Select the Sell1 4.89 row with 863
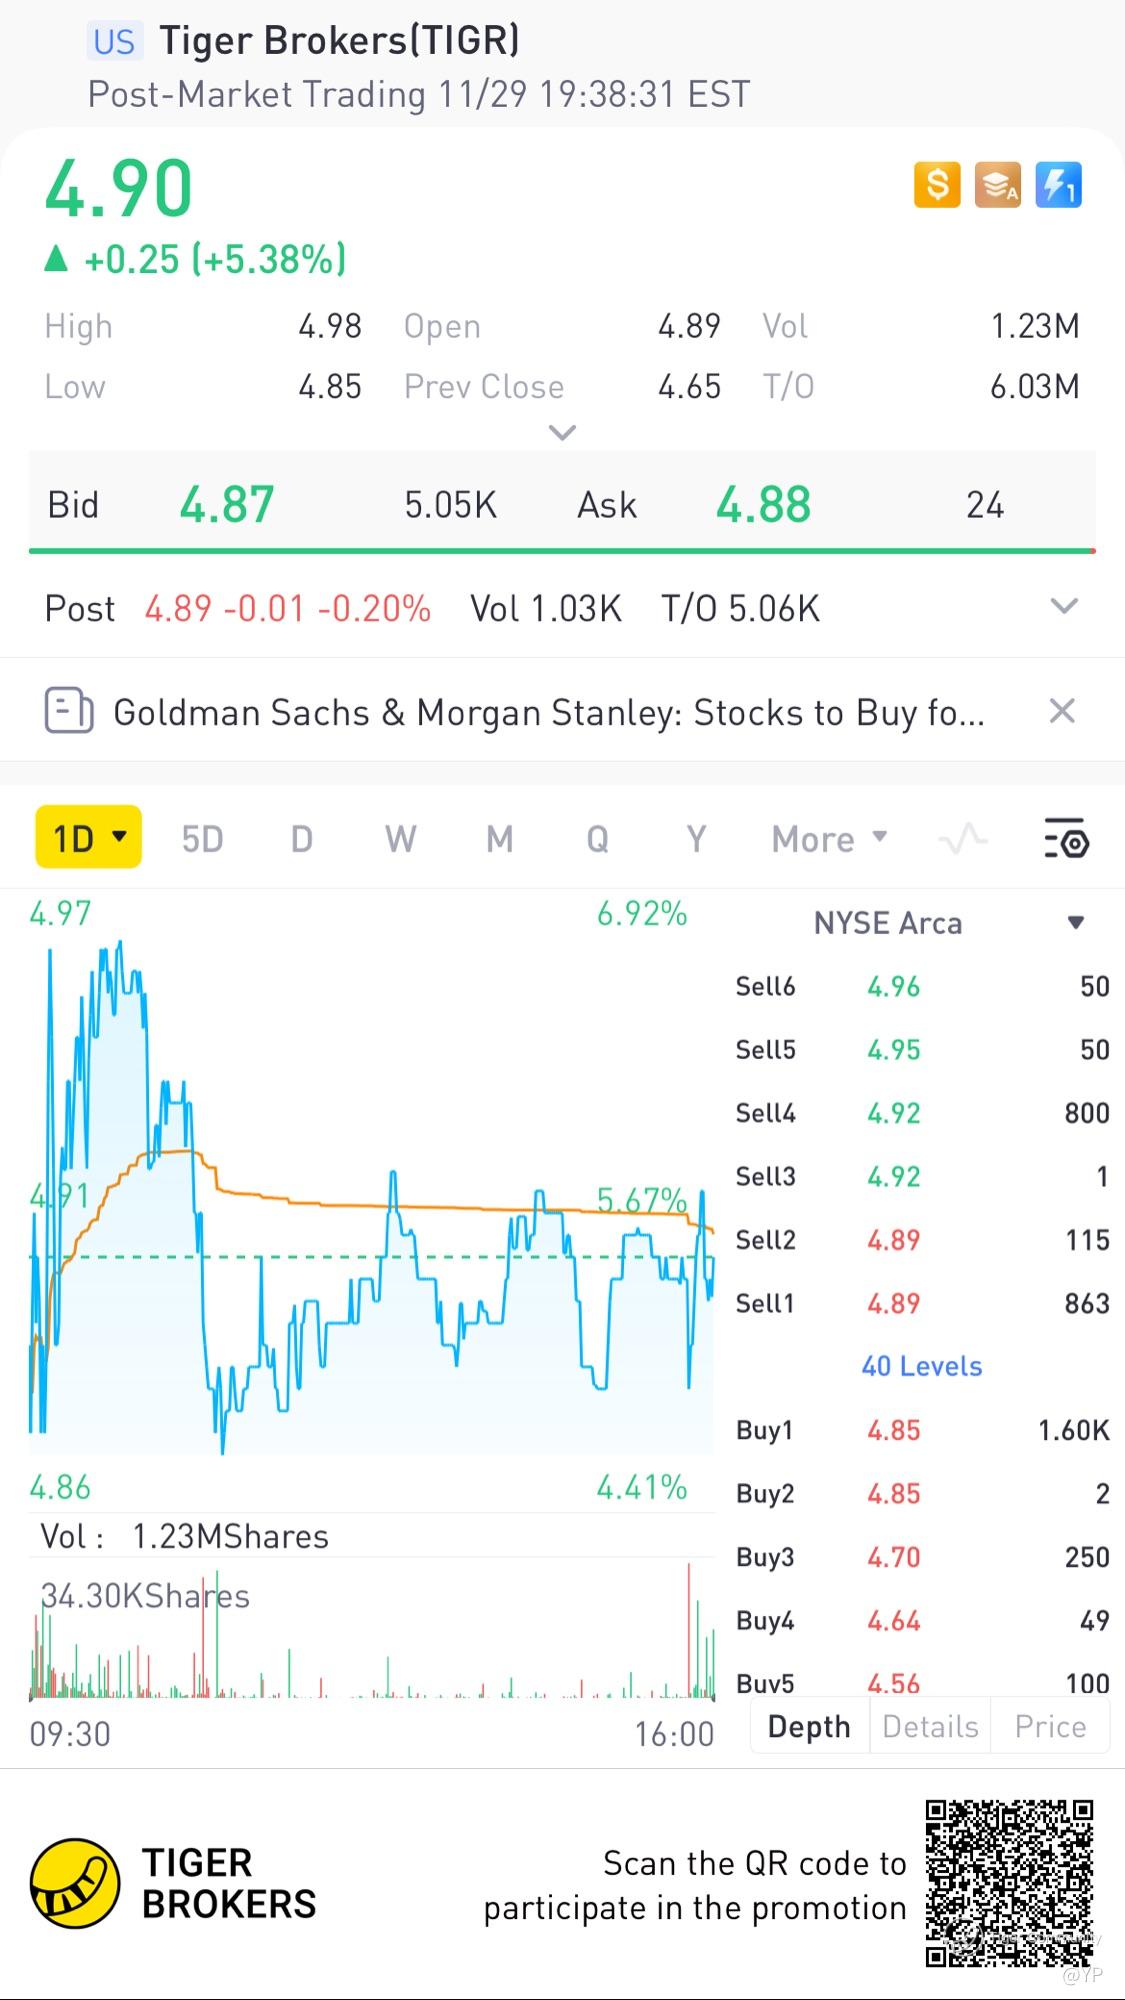The height and width of the screenshot is (2000, 1125). click(922, 1303)
